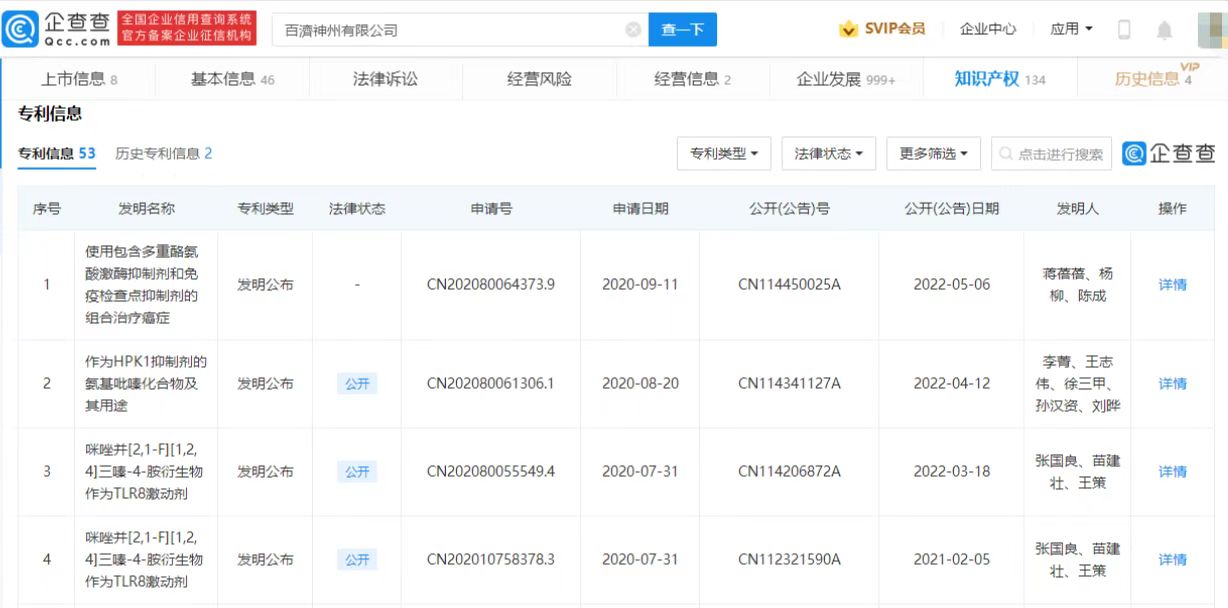Select the 专利信息 53 sub-tab

pos(57,153)
